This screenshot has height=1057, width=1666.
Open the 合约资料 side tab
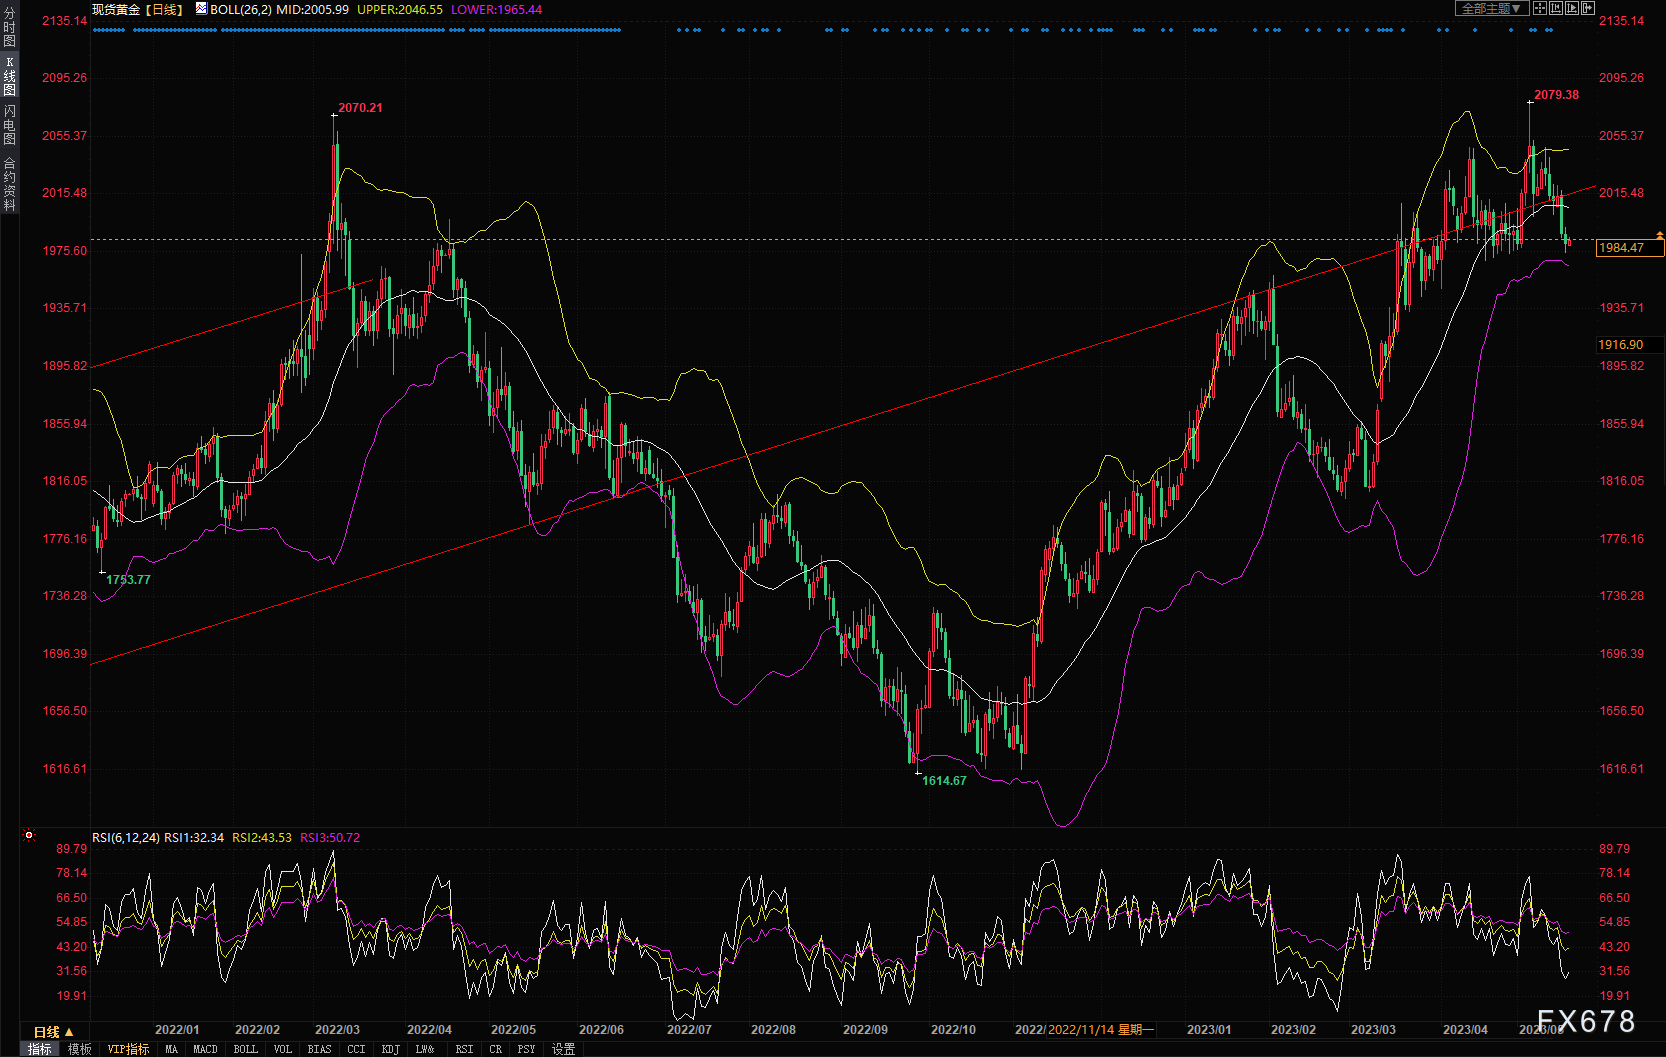tap(9, 183)
